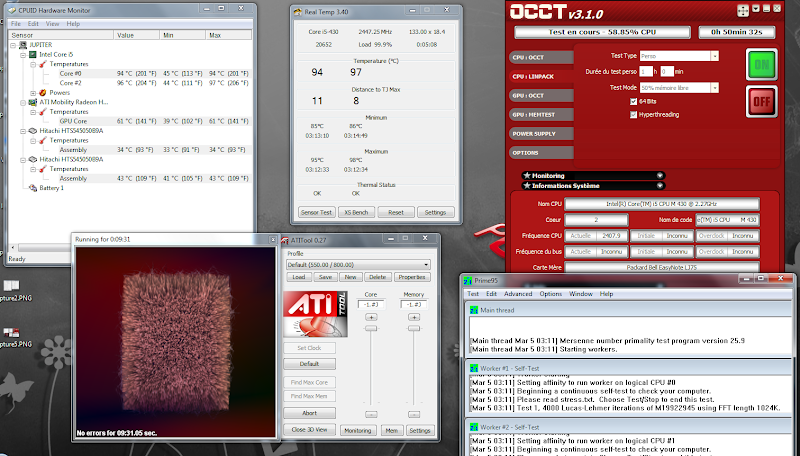This screenshot has width=800, height=456.
Task: Click the XS Bench button in Real Temp
Action: 356,212
